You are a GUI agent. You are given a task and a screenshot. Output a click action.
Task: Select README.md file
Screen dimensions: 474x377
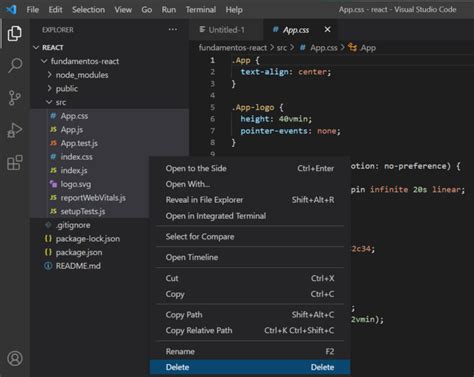(78, 266)
